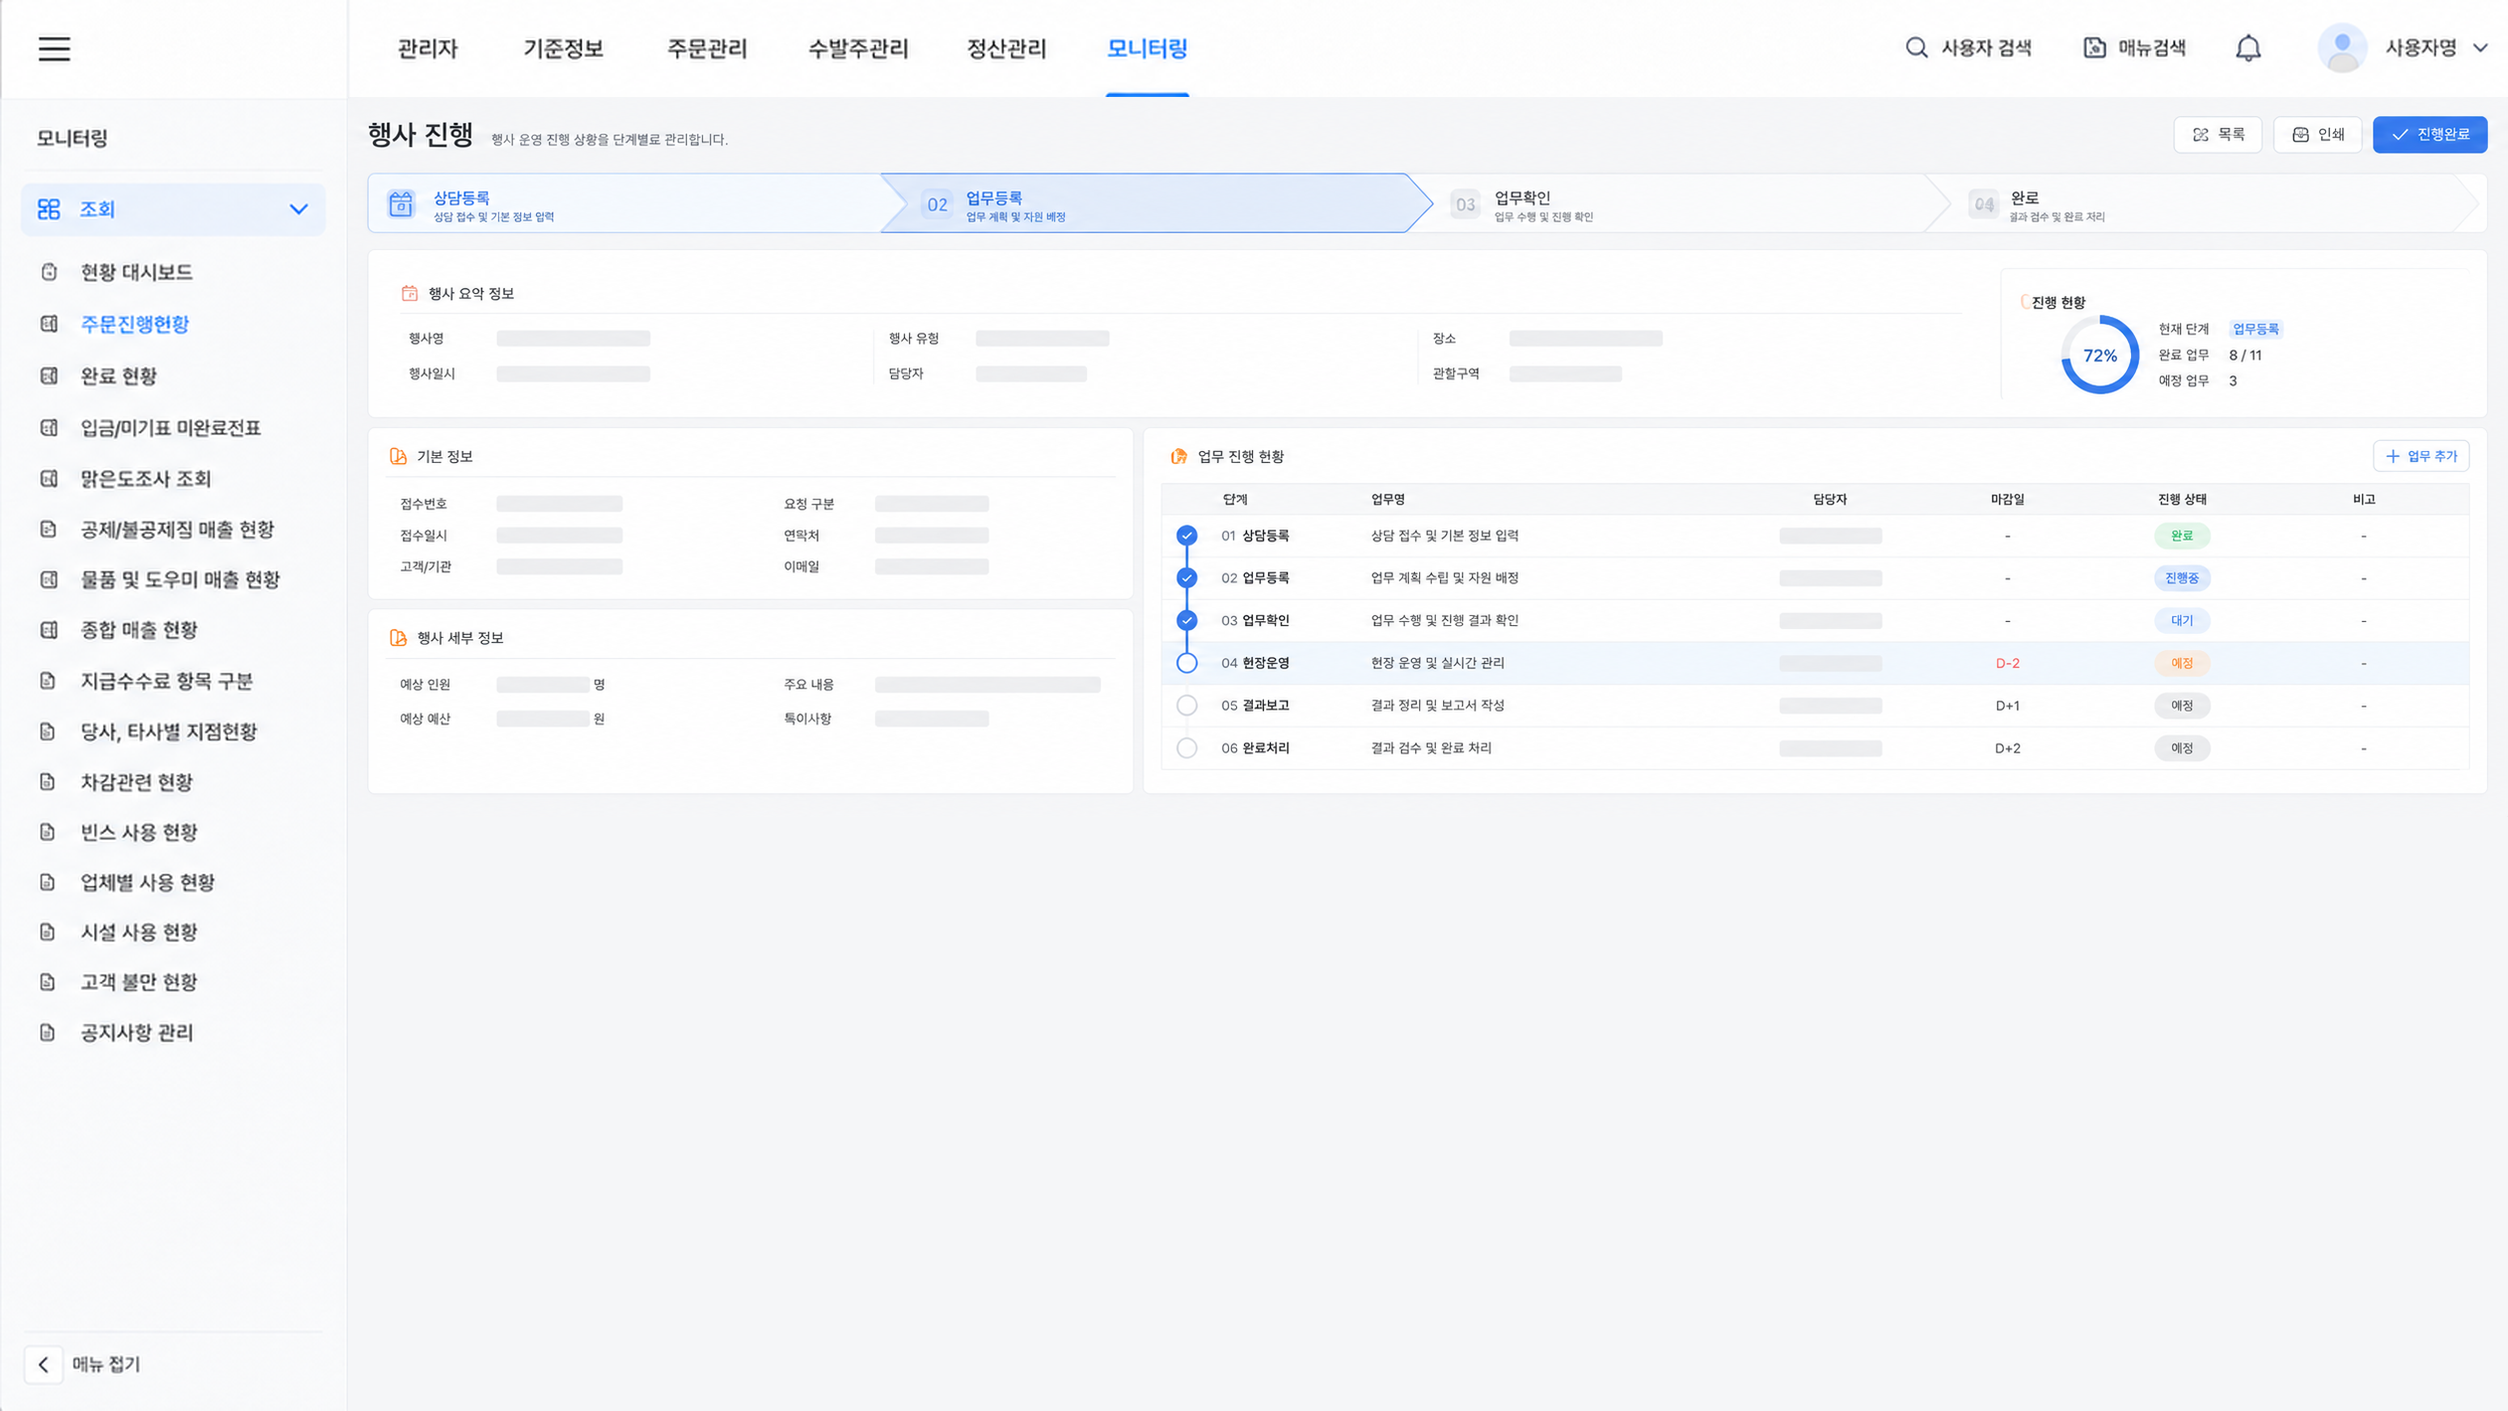Go to the 03 업무확인 progress step

click(x=1680, y=204)
